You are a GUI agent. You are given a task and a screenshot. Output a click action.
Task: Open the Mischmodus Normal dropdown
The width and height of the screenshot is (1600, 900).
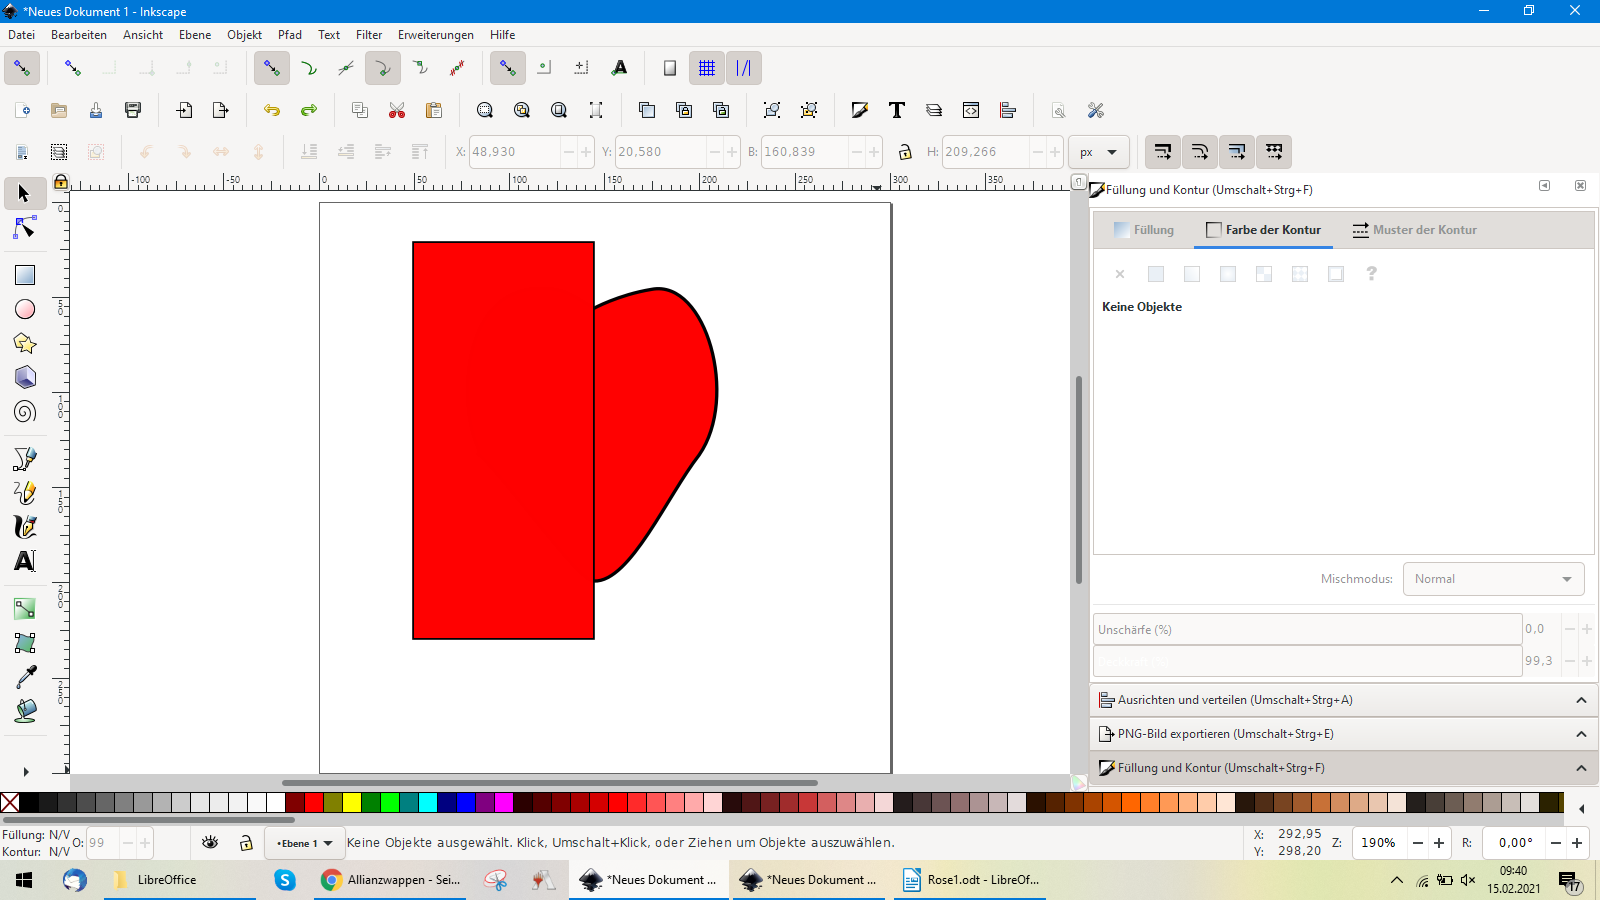point(1493,579)
